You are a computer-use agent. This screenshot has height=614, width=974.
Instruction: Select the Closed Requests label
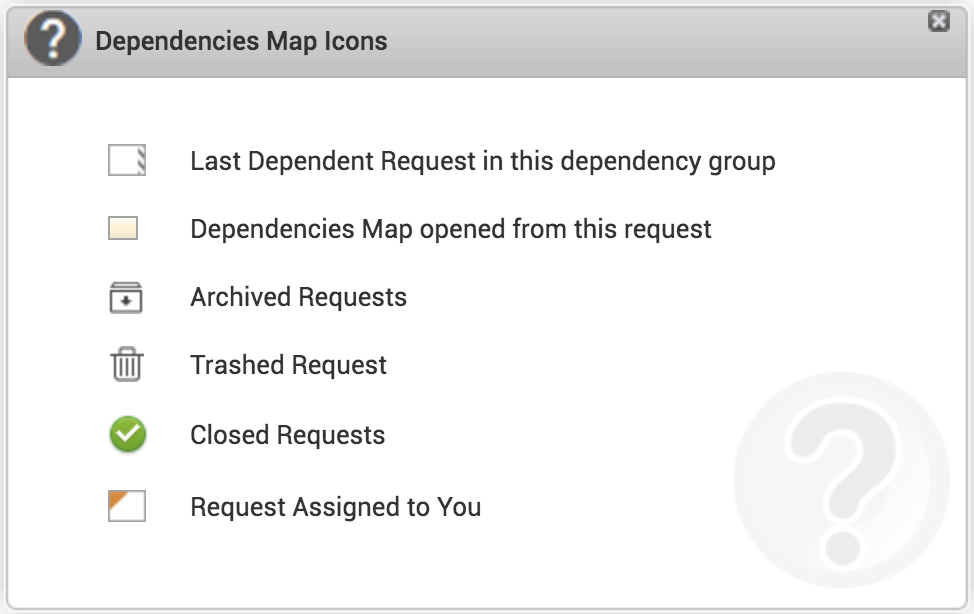pyautogui.click(x=287, y=436)
